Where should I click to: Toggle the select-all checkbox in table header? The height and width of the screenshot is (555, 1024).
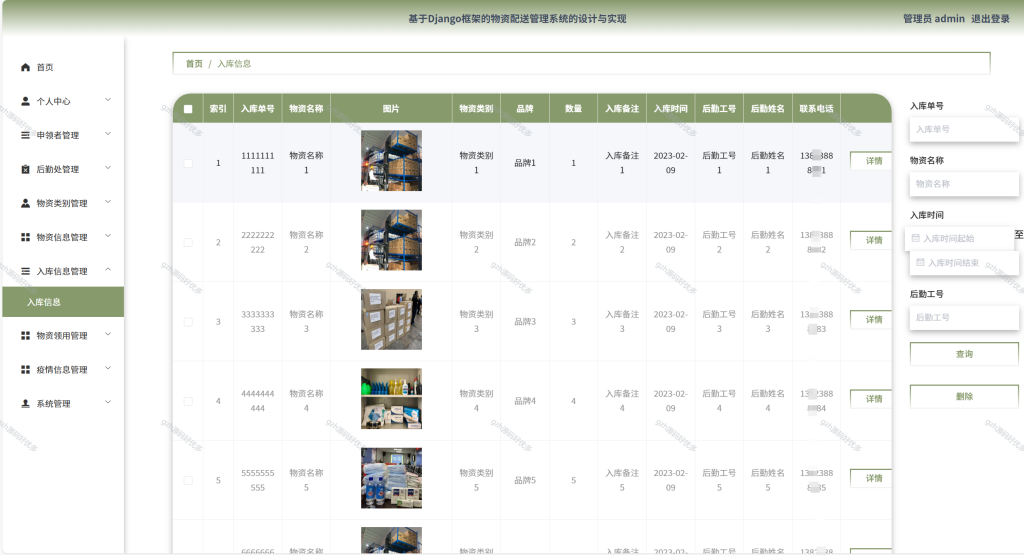[x=188, y=109]
